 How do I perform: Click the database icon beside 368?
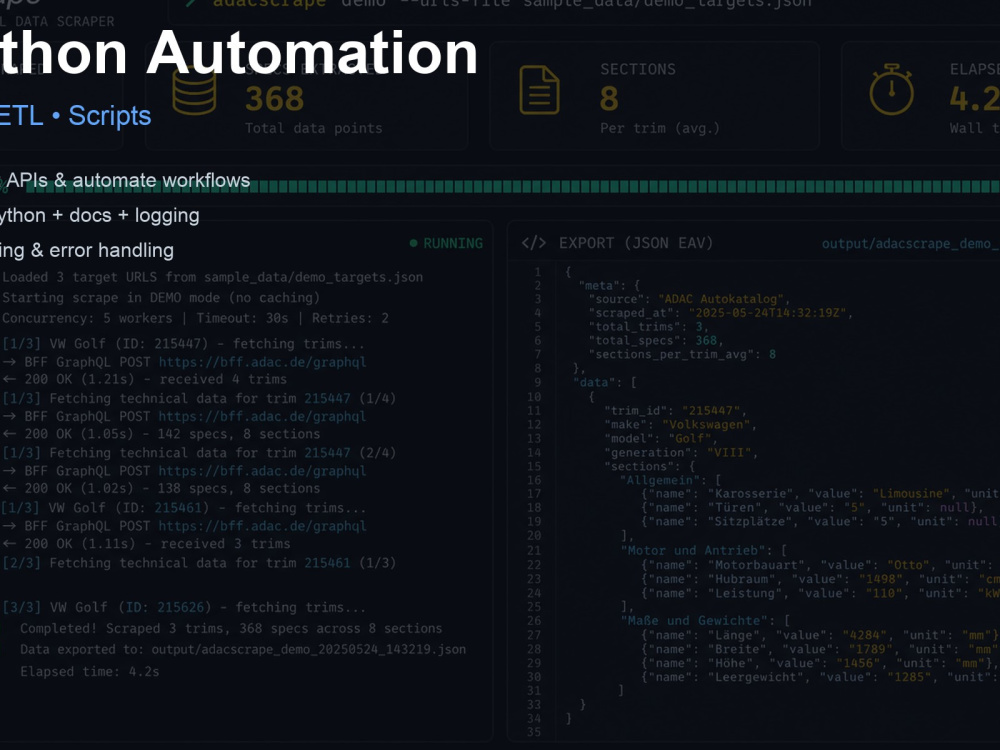(195, 91)
